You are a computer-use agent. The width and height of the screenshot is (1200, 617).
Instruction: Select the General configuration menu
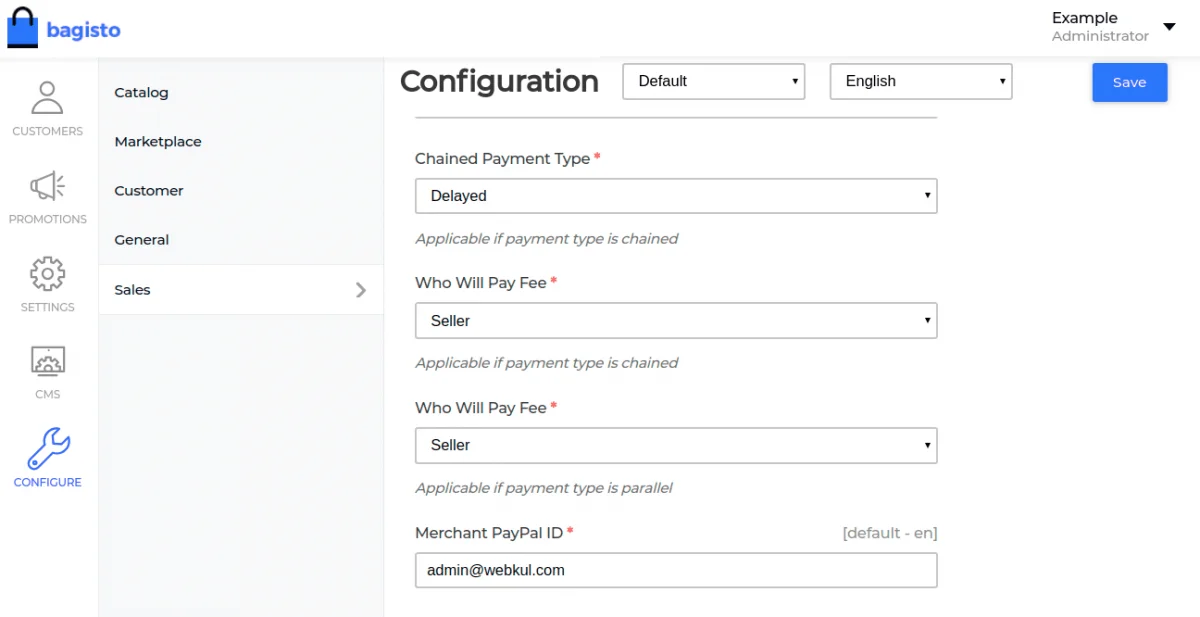click(x=241, y=240)
